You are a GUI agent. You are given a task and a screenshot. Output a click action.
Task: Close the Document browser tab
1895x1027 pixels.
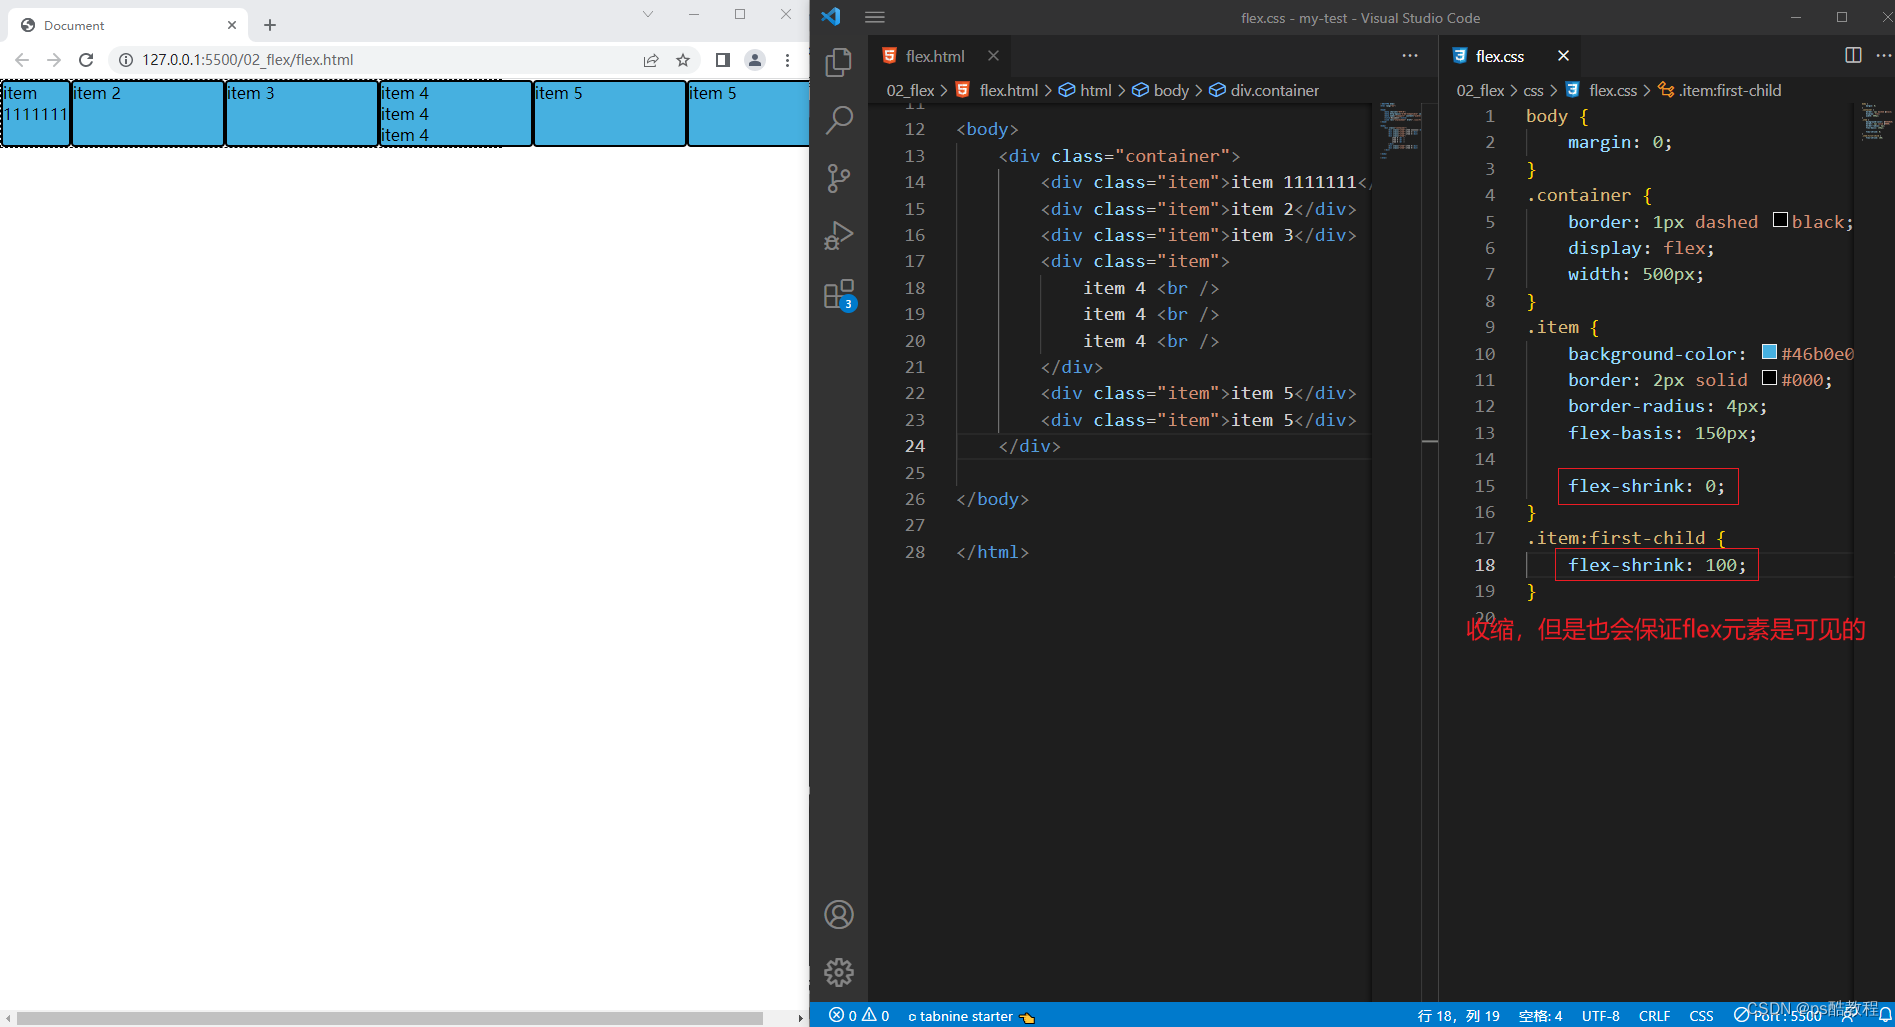pyautogui.click(x=232, y=25)
